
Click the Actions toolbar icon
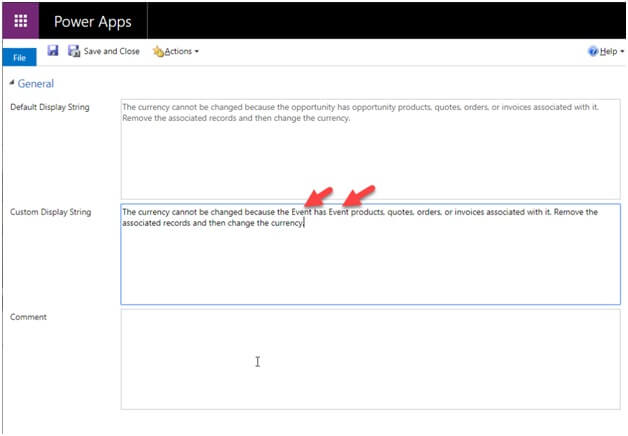[158, 51]
